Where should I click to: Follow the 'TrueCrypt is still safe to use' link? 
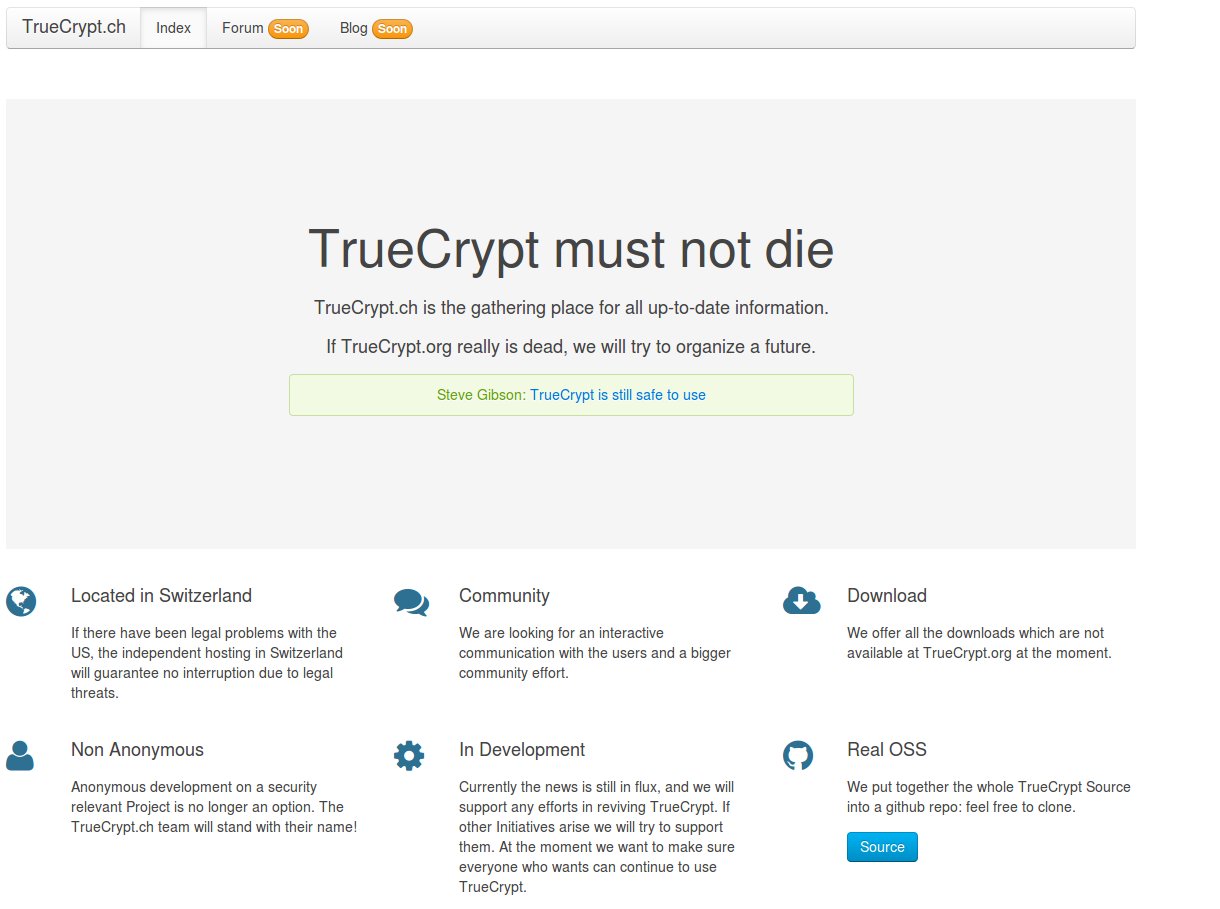(x=618, y=395)
